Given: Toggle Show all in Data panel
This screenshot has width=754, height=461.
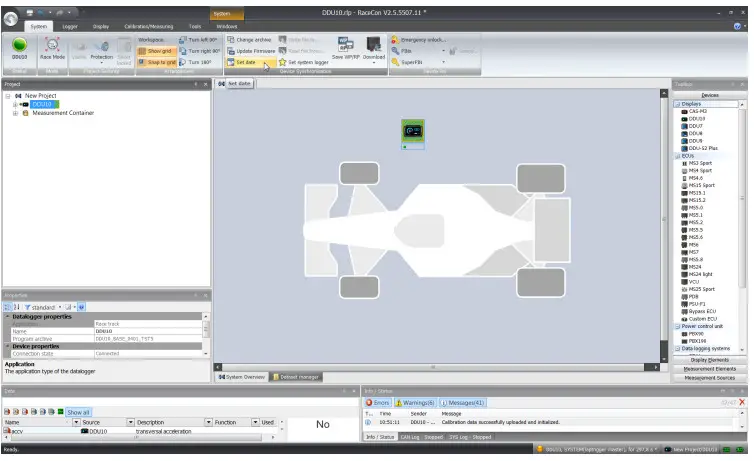Looking at the screenshot, I should pyautogui.click(x=78, y=412).
